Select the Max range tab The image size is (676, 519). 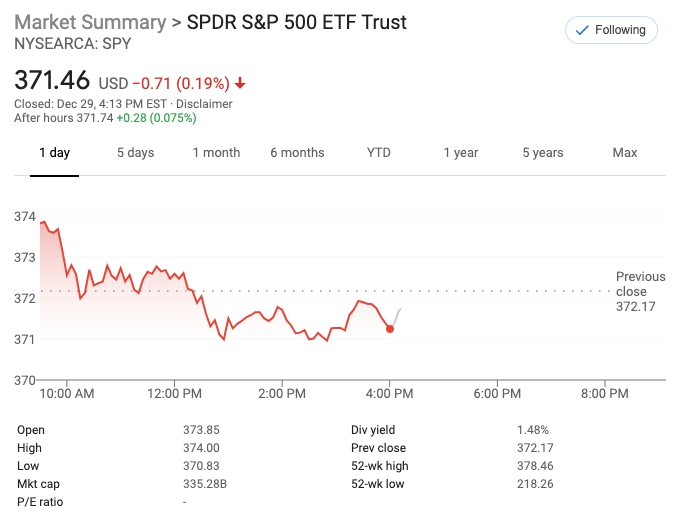[625, 153]
